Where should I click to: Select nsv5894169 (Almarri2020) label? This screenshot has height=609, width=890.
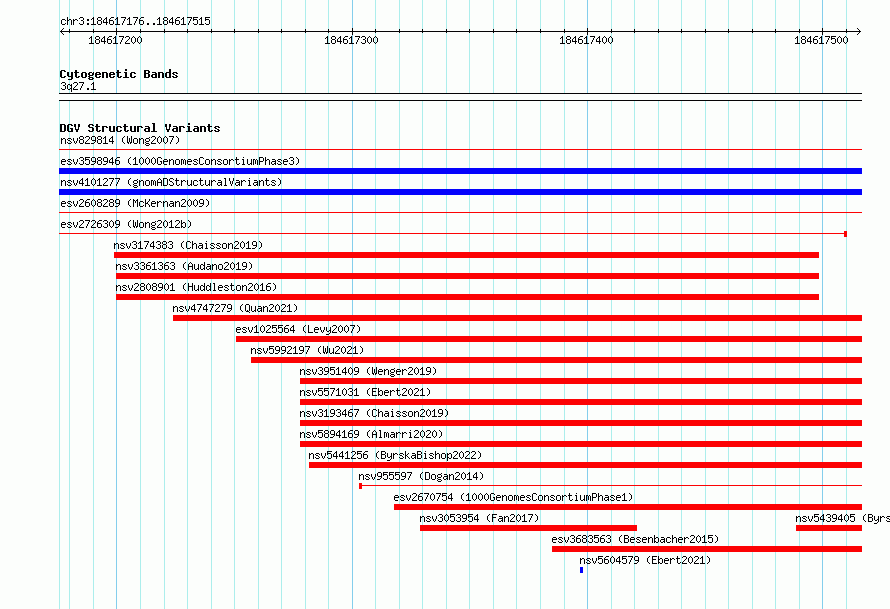point(371,434)
